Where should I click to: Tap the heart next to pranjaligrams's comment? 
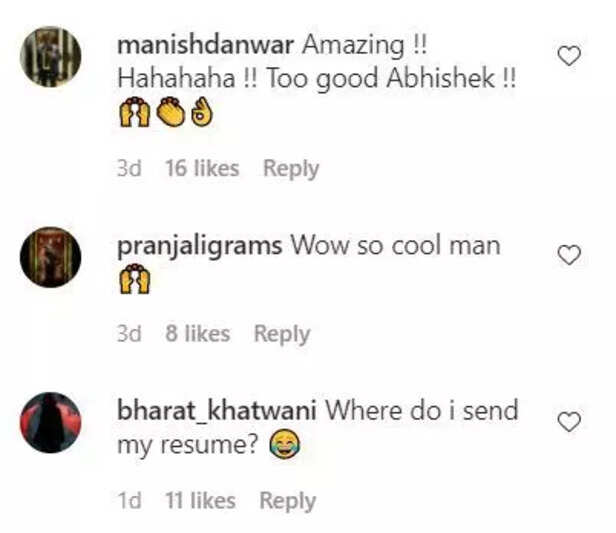[x=569, y=255]
